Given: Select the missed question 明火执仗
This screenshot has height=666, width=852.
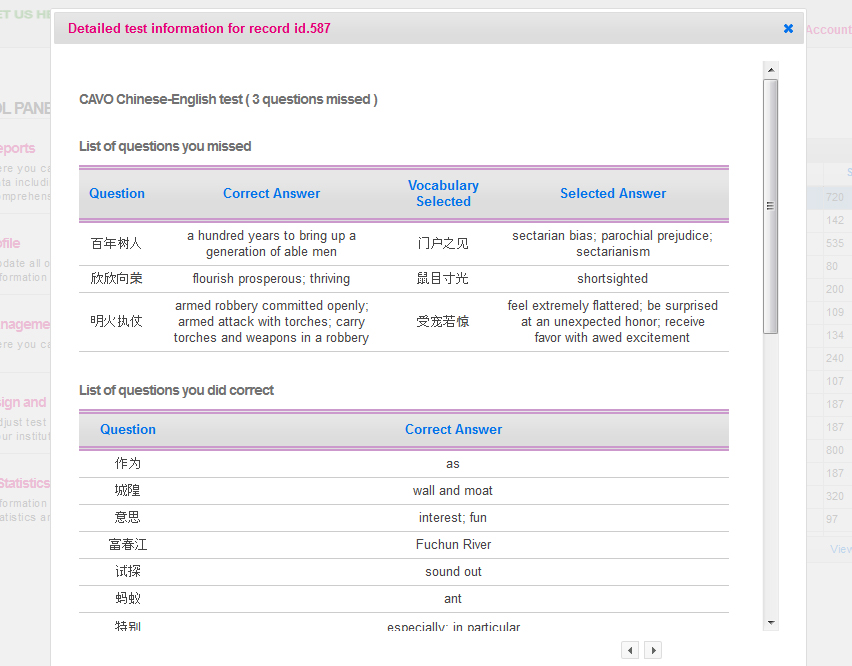Looking at the screenshot, I should coord(116,322).
